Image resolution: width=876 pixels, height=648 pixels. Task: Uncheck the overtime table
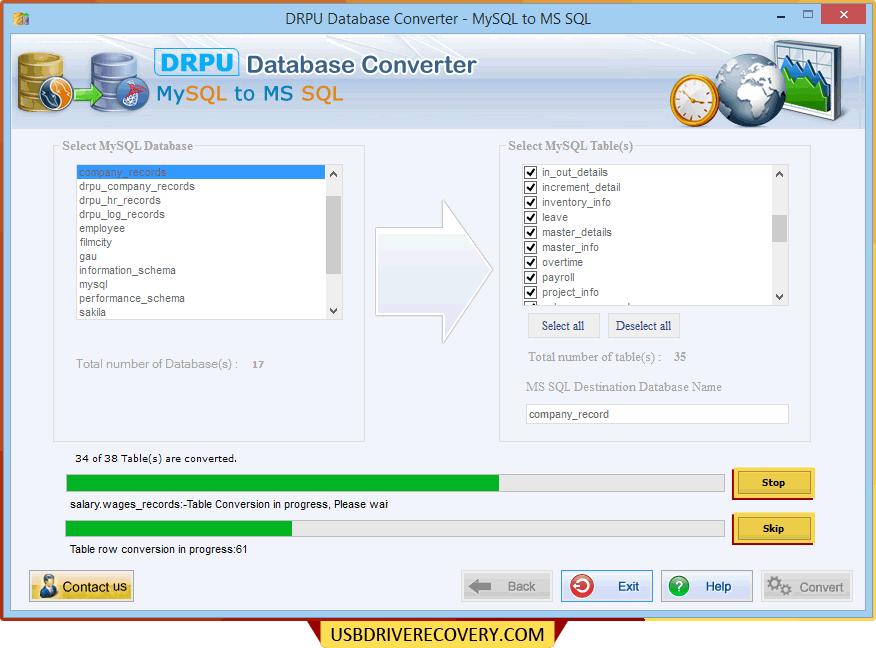[530, 262]
